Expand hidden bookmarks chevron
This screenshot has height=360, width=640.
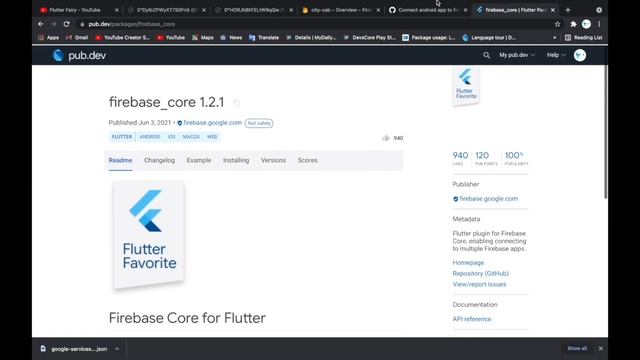[554, 38]
